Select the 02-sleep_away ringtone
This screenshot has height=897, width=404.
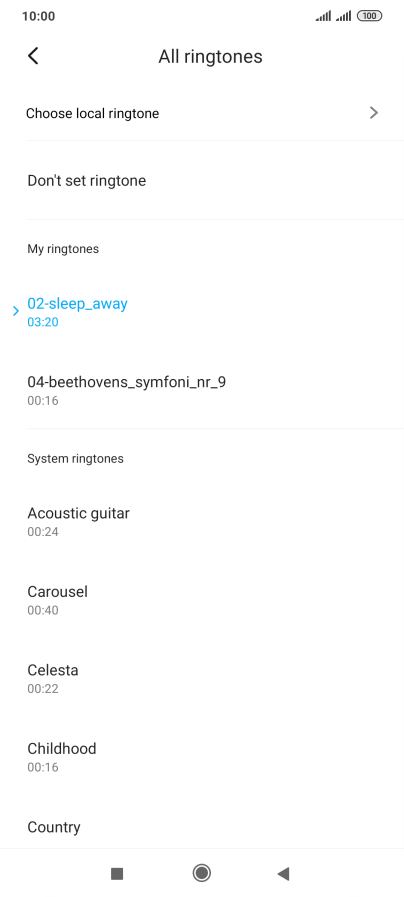tap(202, 311)
